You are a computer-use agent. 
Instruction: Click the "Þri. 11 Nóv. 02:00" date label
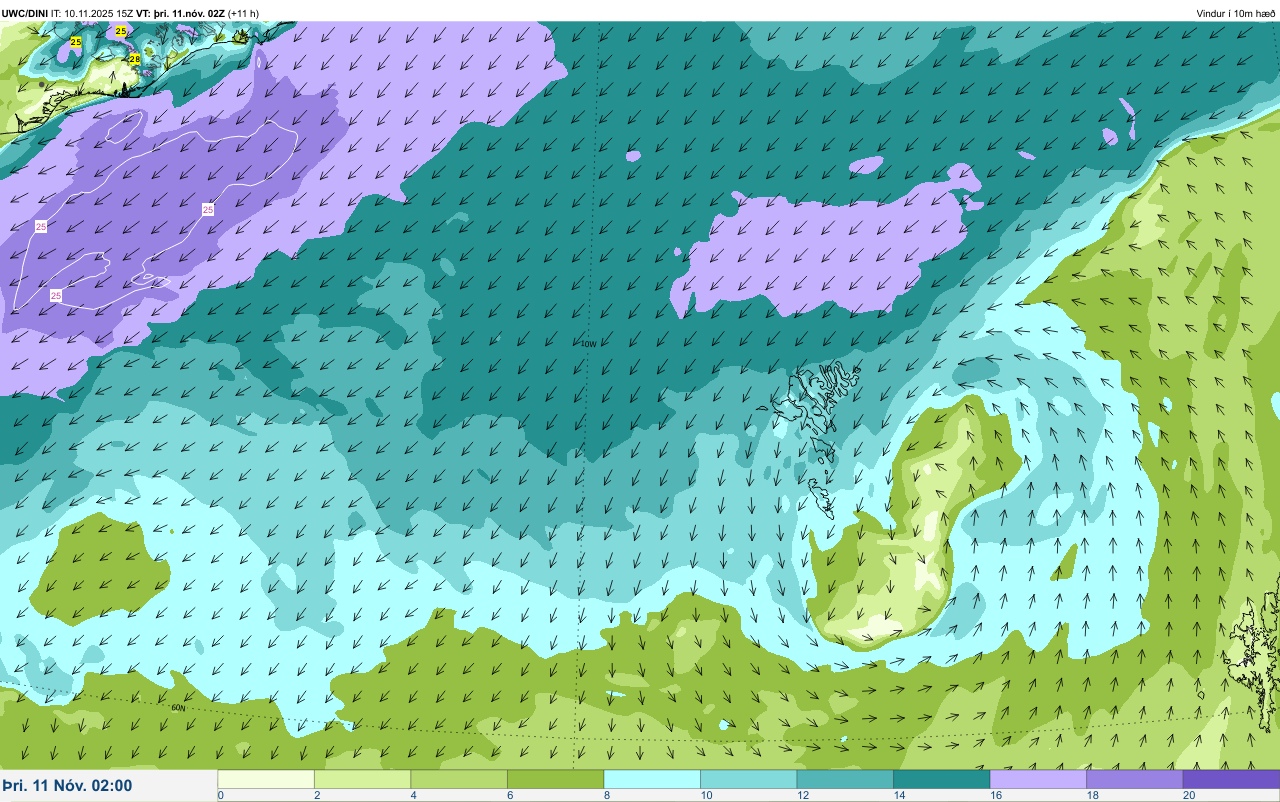67,786
